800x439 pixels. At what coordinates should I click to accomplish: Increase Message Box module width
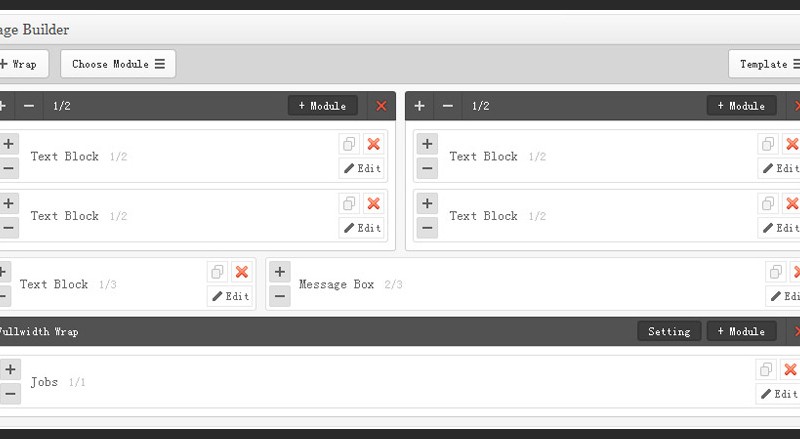pyautogui.click(x=280, y=272)
